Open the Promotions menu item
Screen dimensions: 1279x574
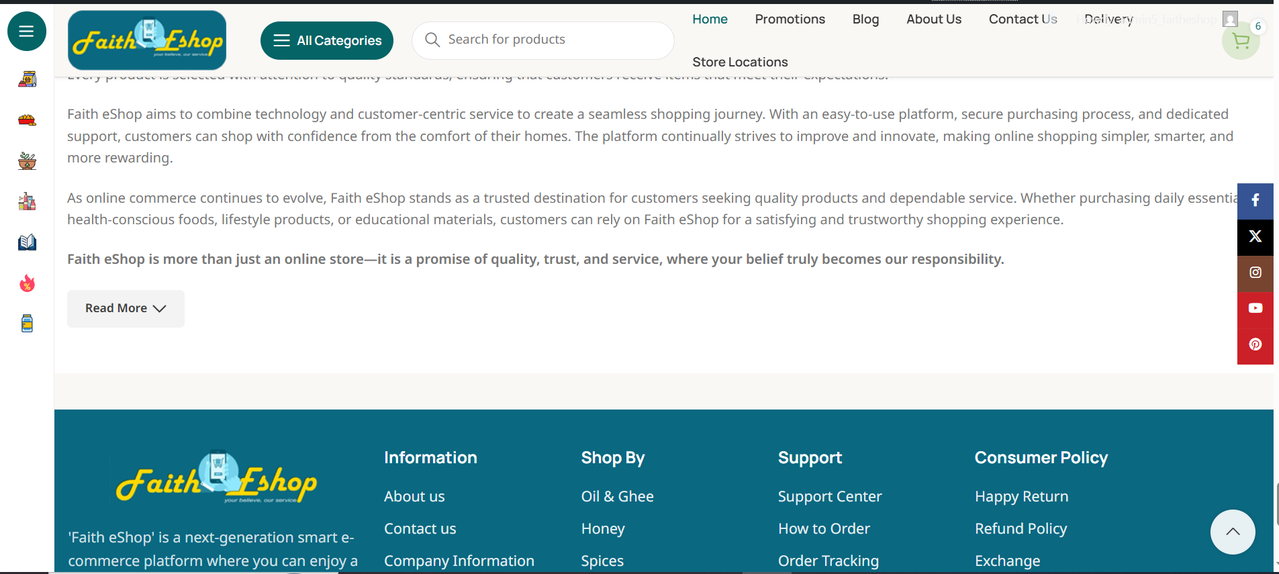pos(790,19)
